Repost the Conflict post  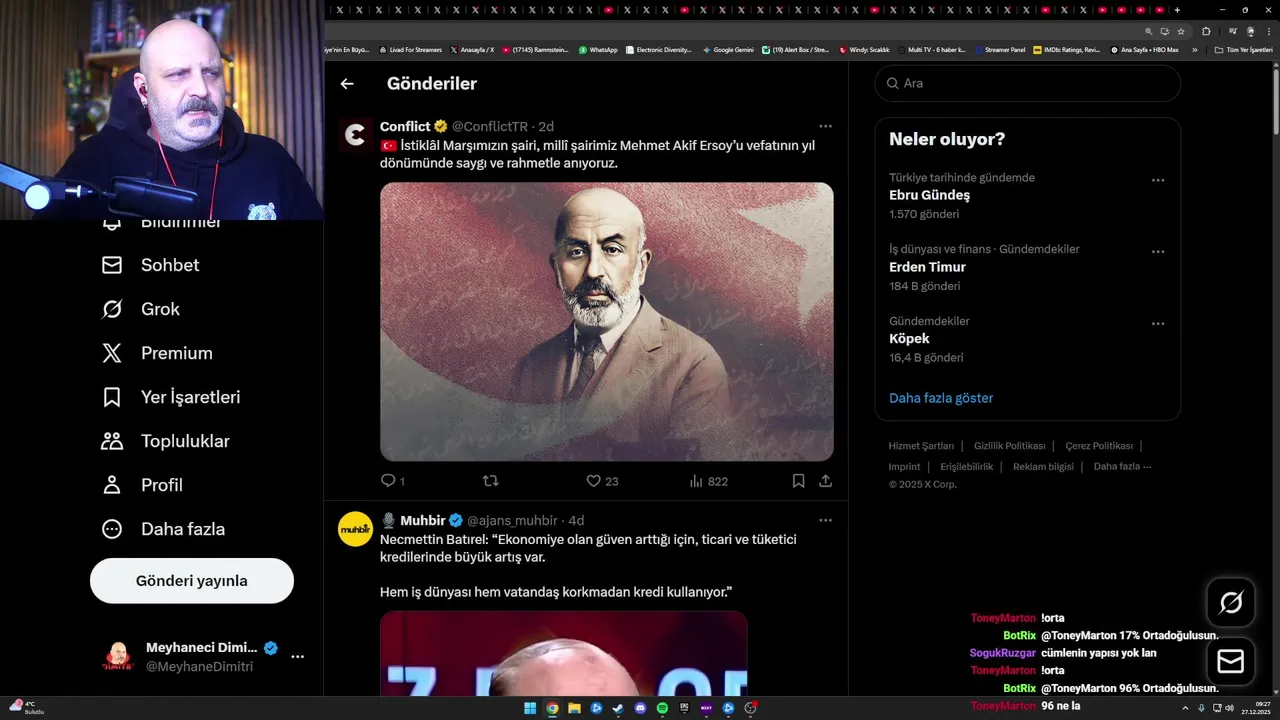pyautogui.click(x=490, y=481)
